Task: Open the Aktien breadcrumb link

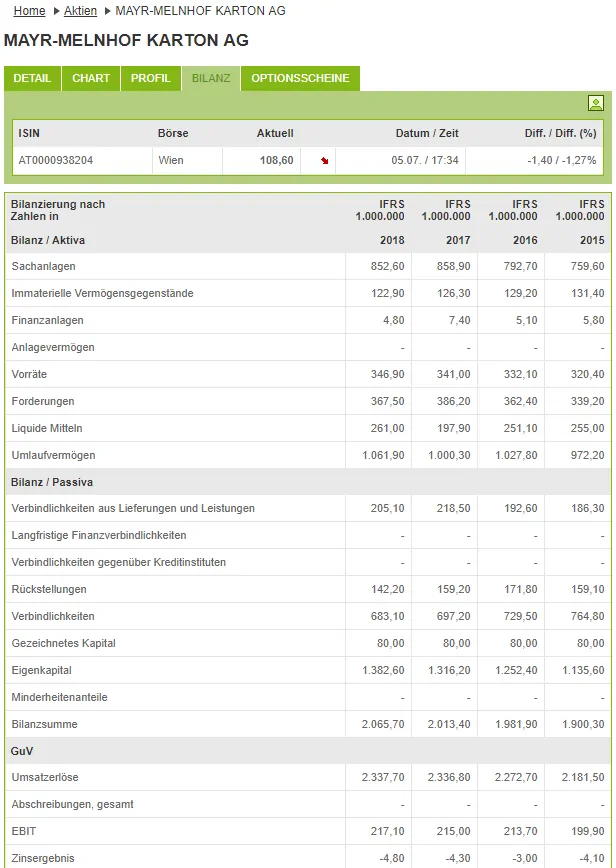Action: pos(80,11)
